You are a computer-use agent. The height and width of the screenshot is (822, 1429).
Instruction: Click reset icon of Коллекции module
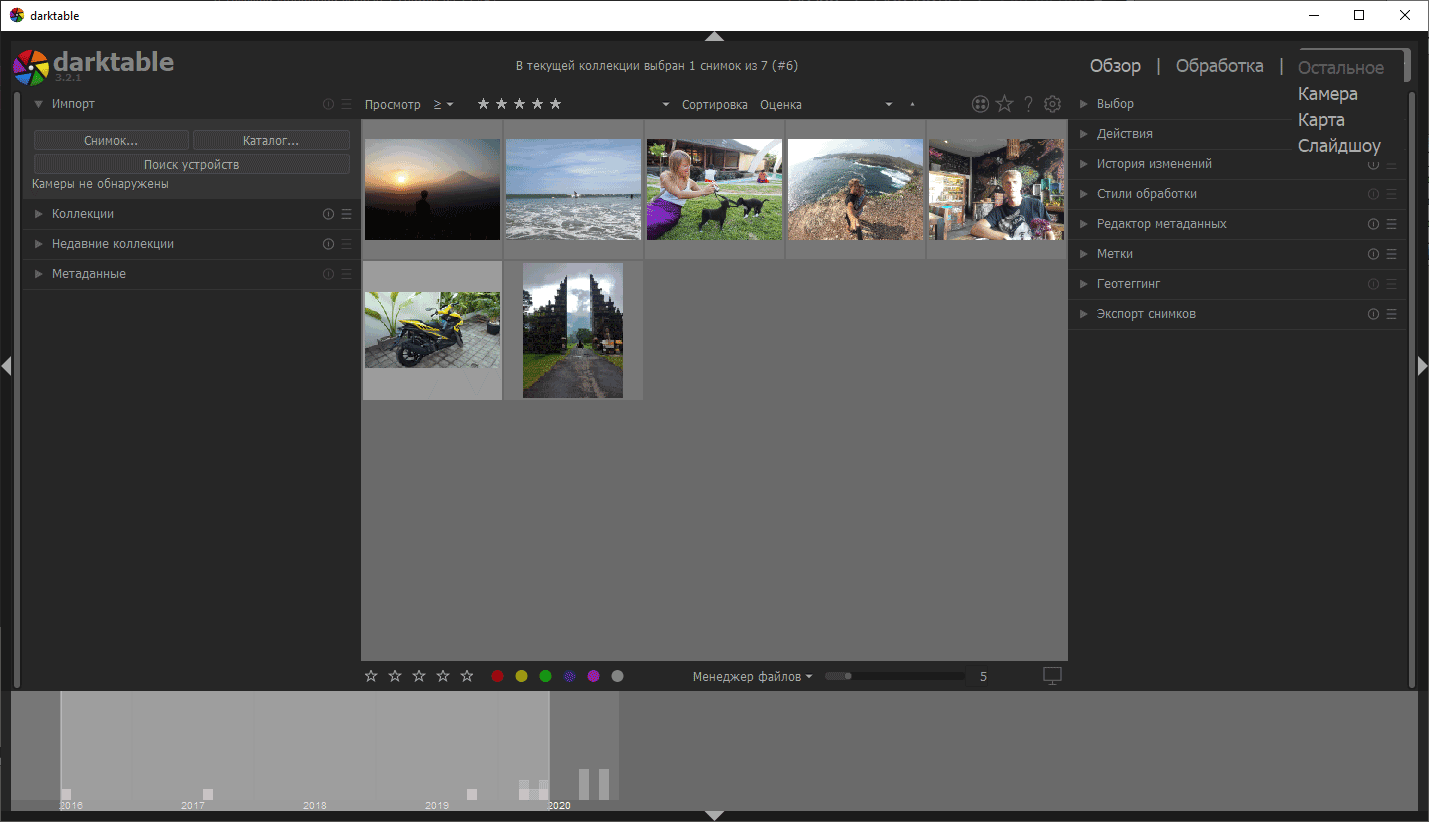click(x=329, y=214)
